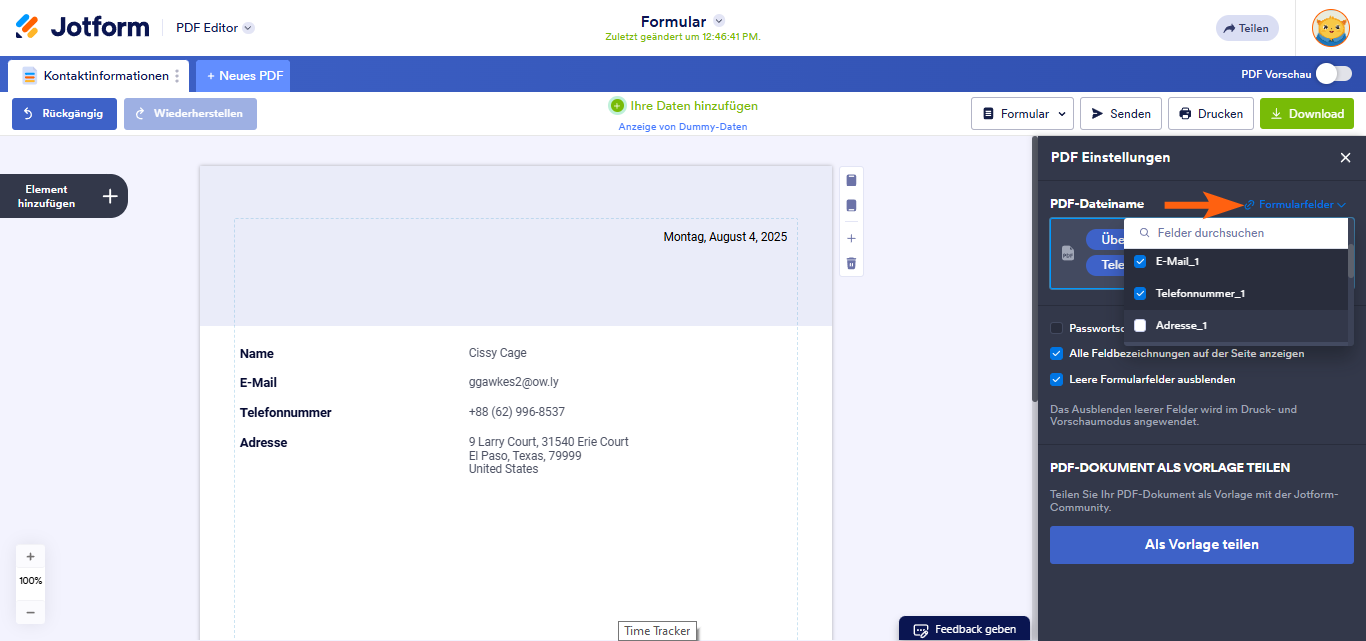The width and height of the screenshot is (1366, 641).
Task: Select the E-Mail field label on page
Action: click(x=258, y=383)
